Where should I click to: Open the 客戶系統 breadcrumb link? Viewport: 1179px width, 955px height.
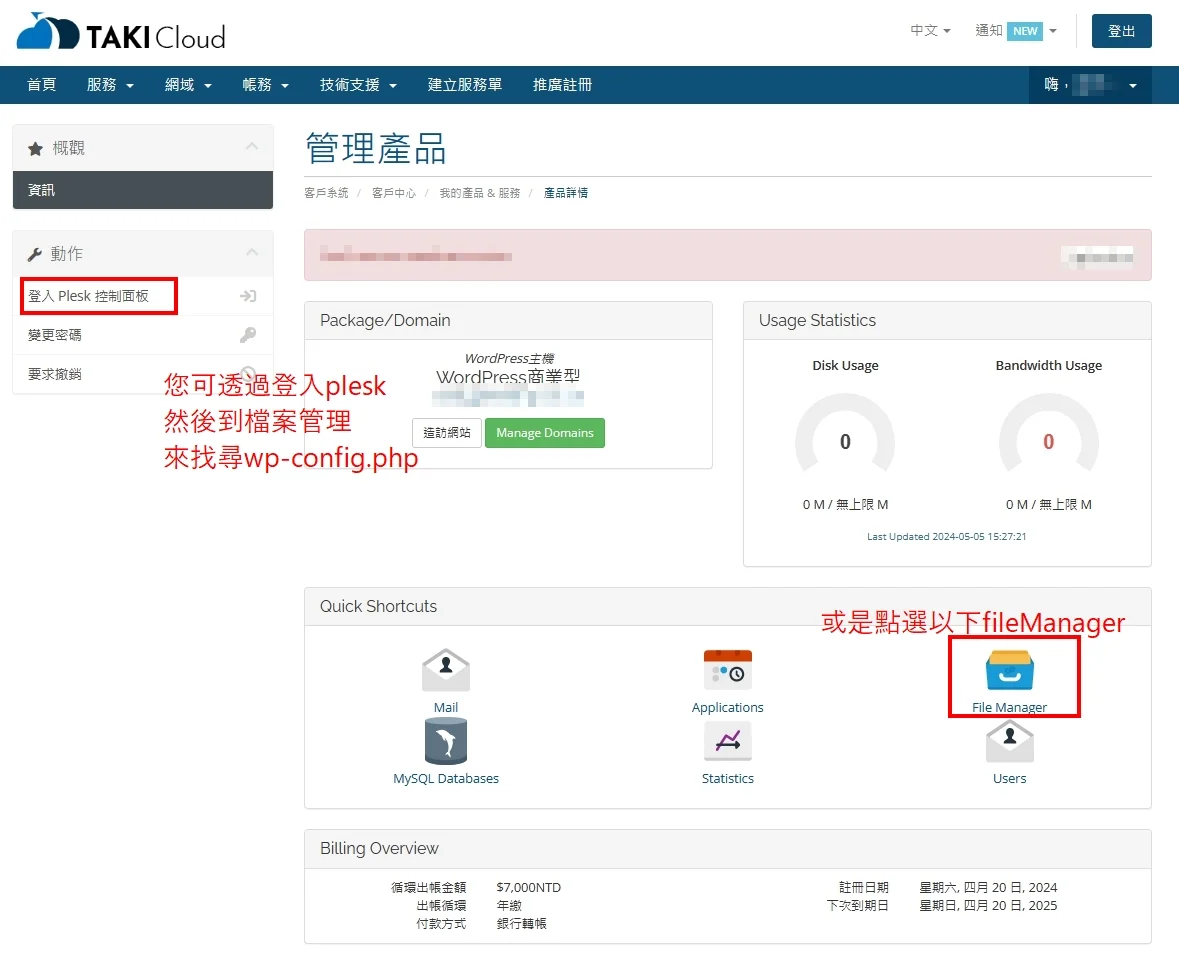(326, 193)
